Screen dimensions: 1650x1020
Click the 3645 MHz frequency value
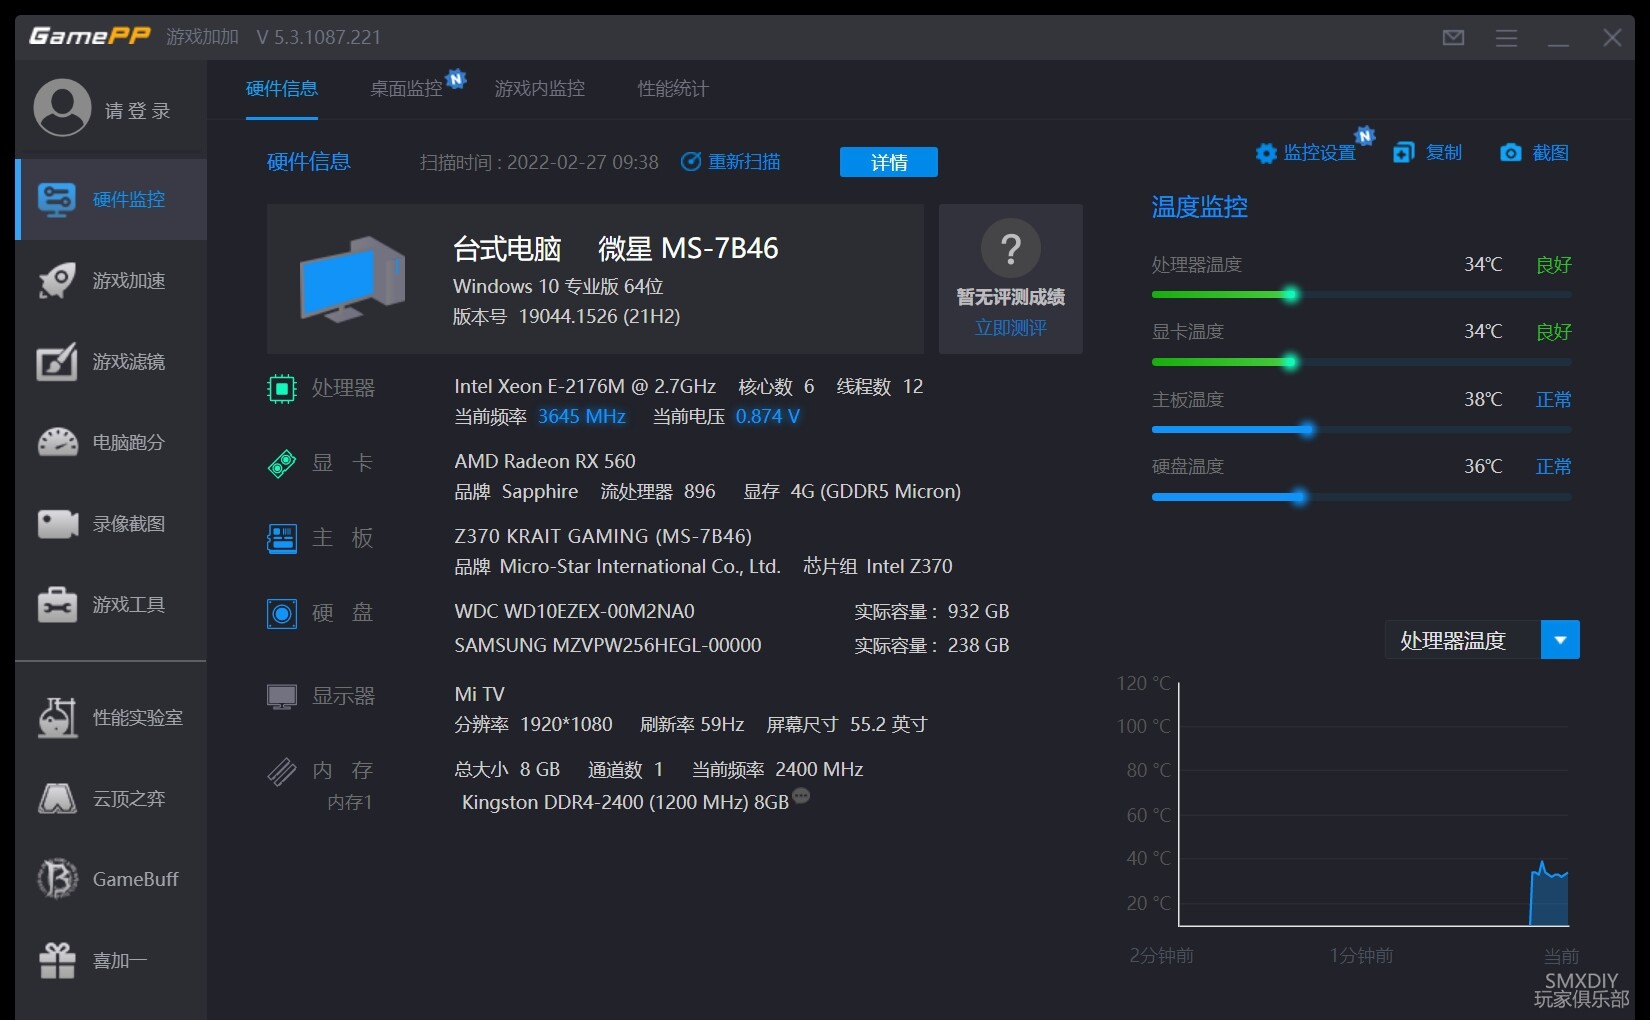(x=582, y=416)
